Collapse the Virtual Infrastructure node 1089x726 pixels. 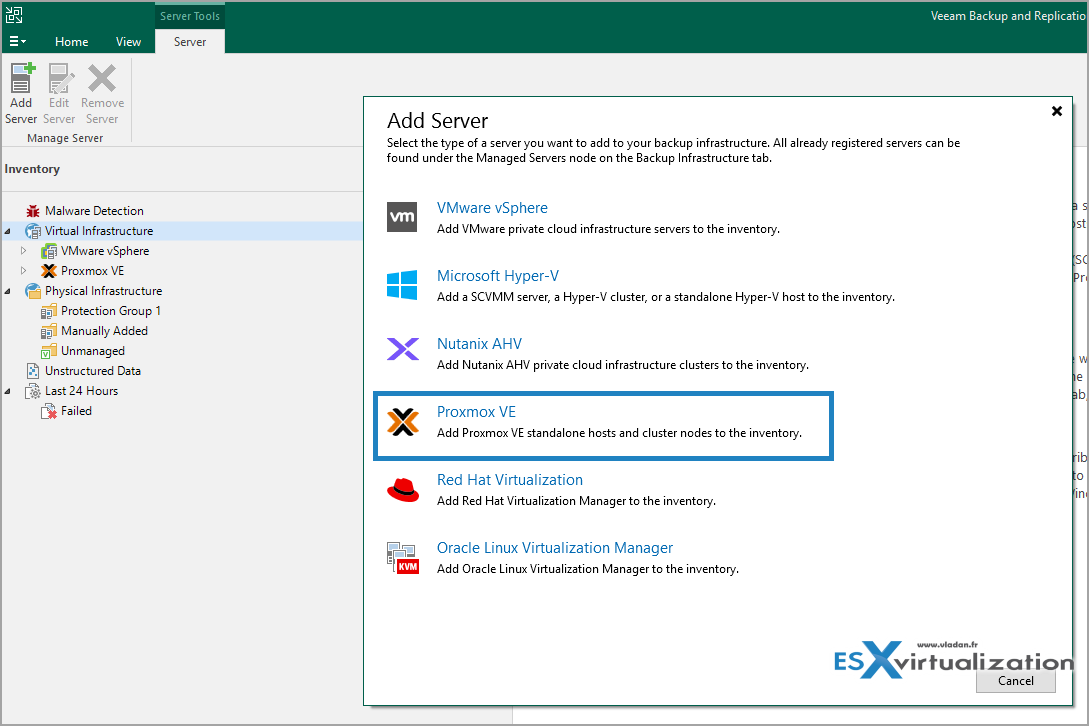8,231
